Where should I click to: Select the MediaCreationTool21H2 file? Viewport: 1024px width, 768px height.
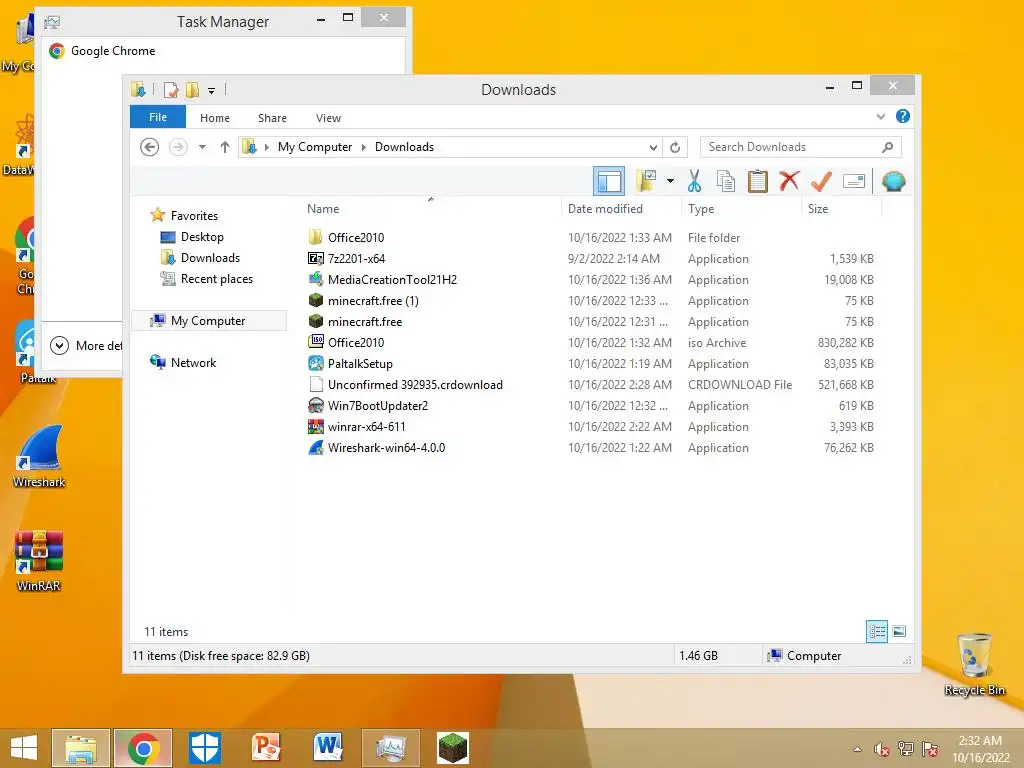(x=392, y=280)
